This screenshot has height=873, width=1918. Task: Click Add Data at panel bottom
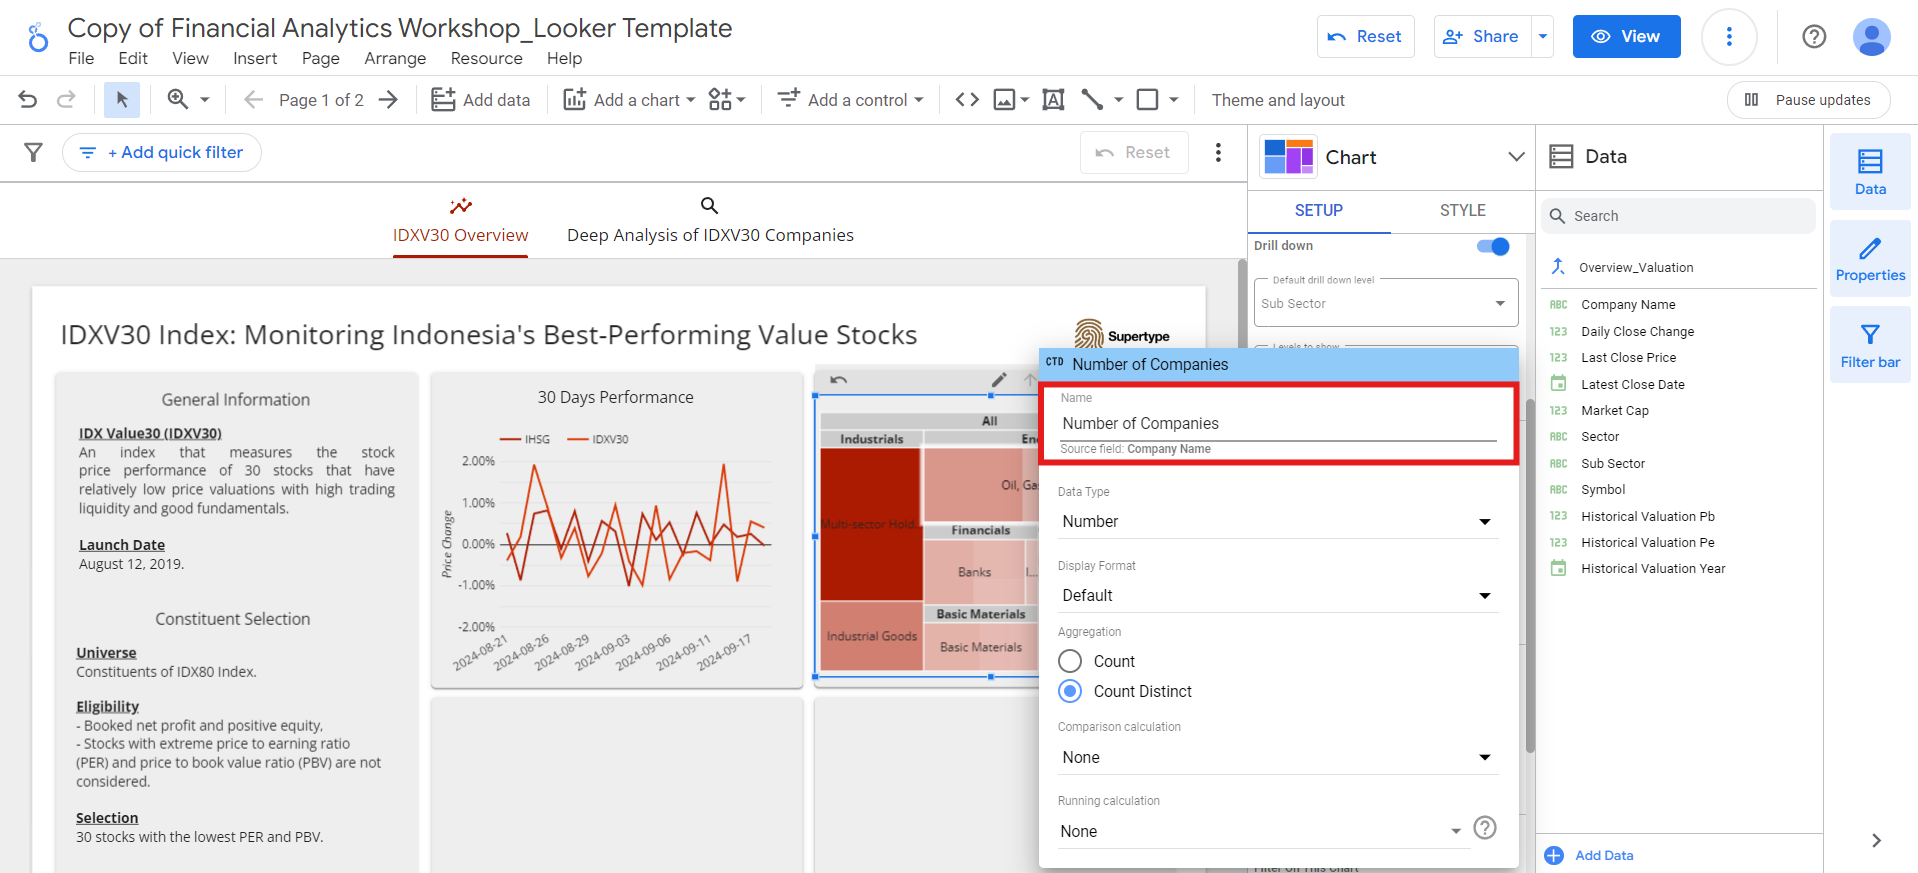coord(1589,855)
